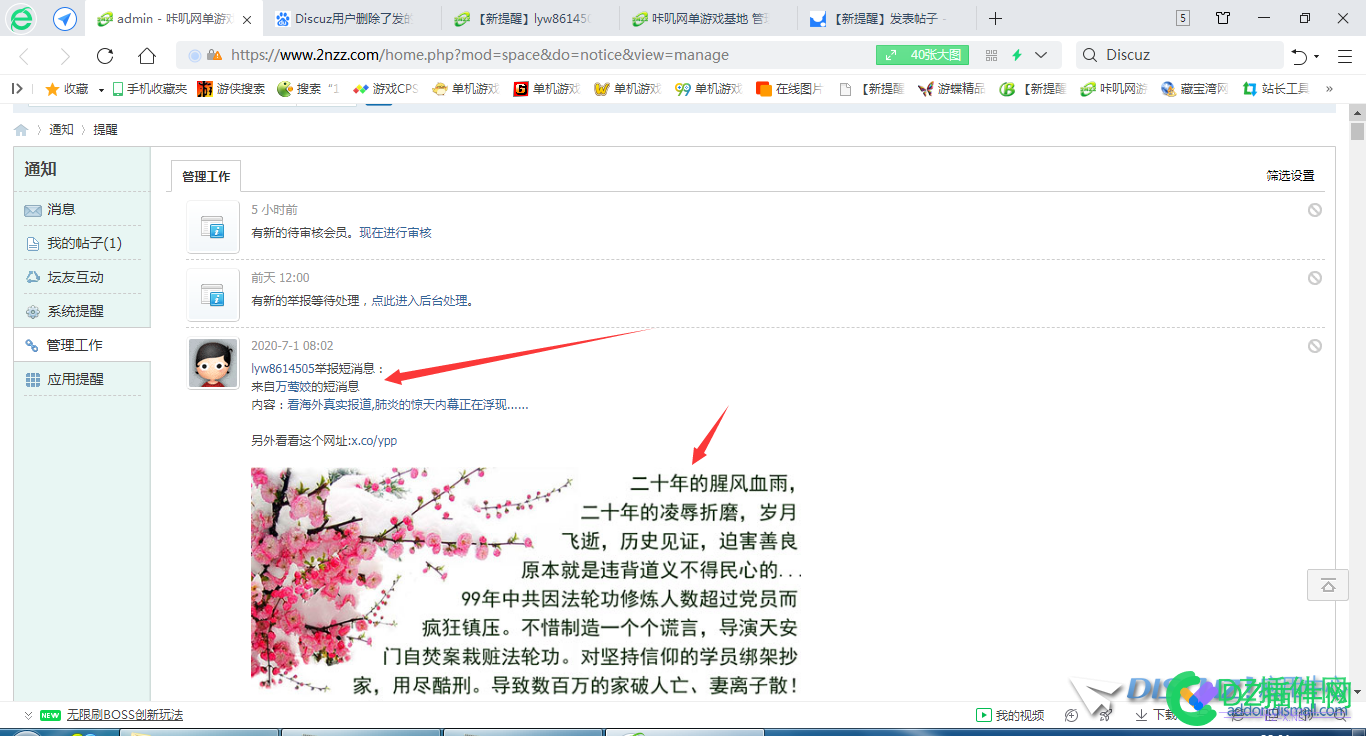Open the restore closed tabs arrow
The height and width of the screenshot is (736, 1366).
1300,56
